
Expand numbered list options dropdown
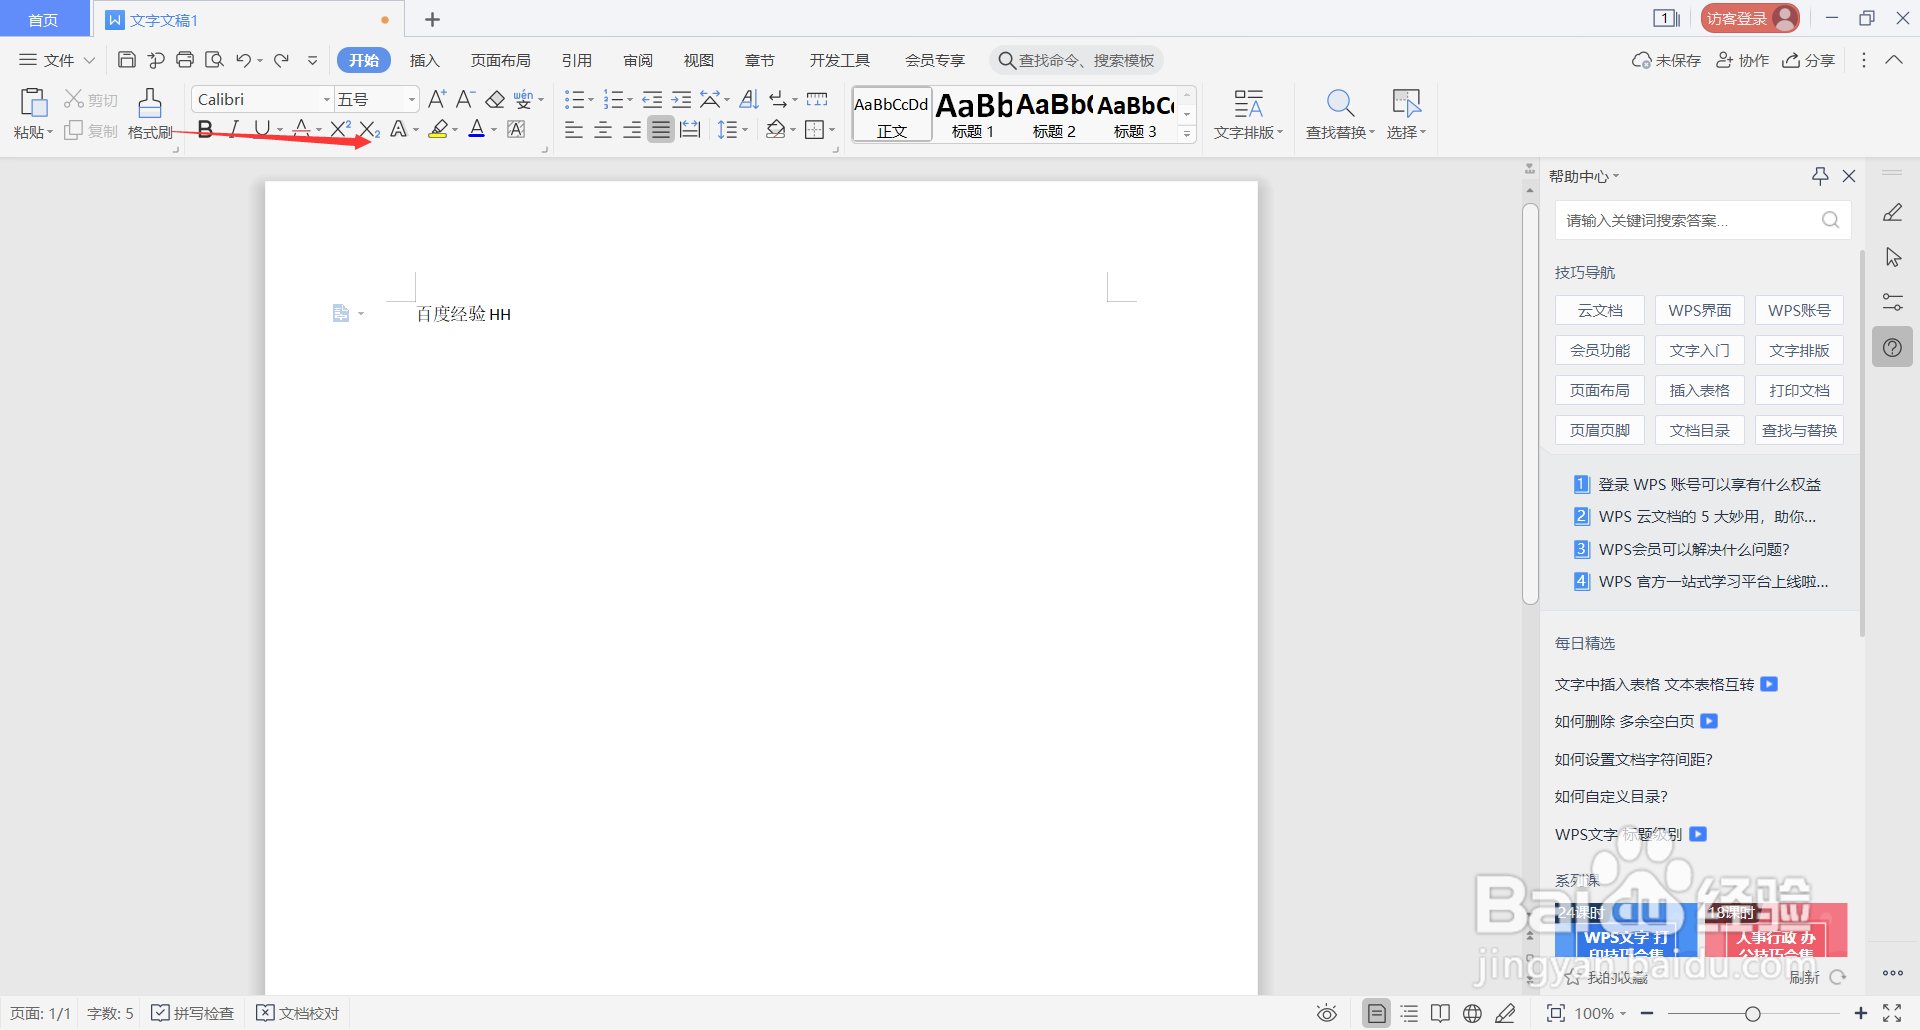tap(629, 100)
